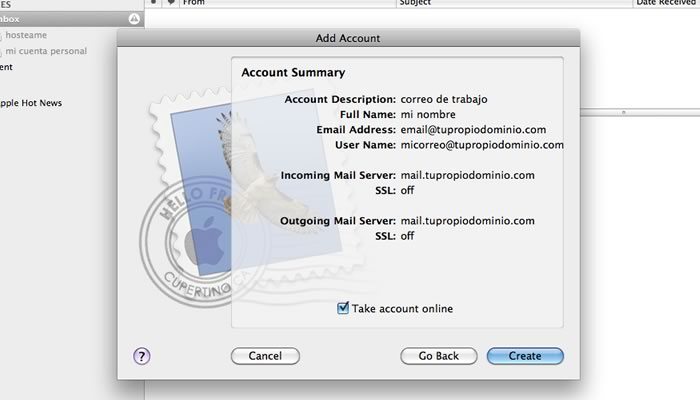The height and width of the screenshot is (400, 700).
Task: Click the Create button to finish
Action: coord(525,356)
